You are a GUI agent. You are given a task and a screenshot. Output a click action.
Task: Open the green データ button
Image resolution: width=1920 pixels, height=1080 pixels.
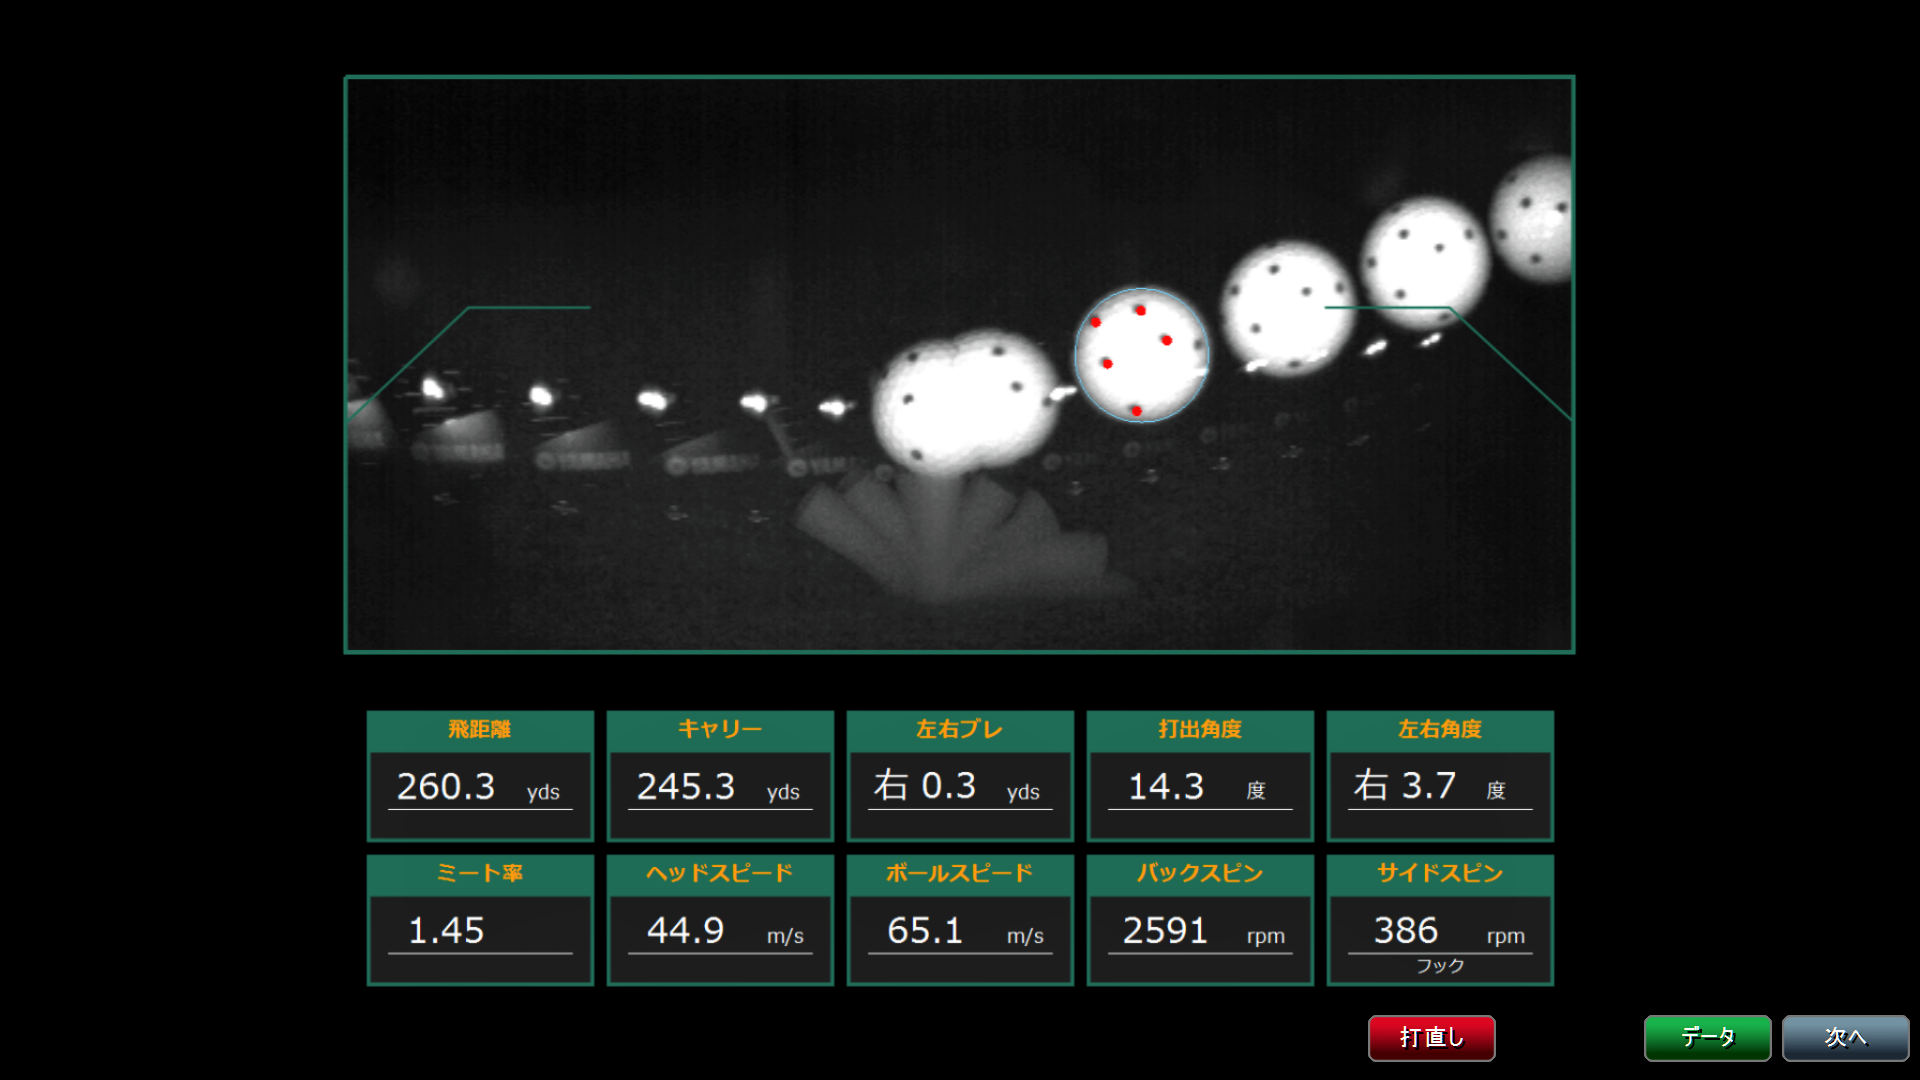[x=1707, y=1038]
